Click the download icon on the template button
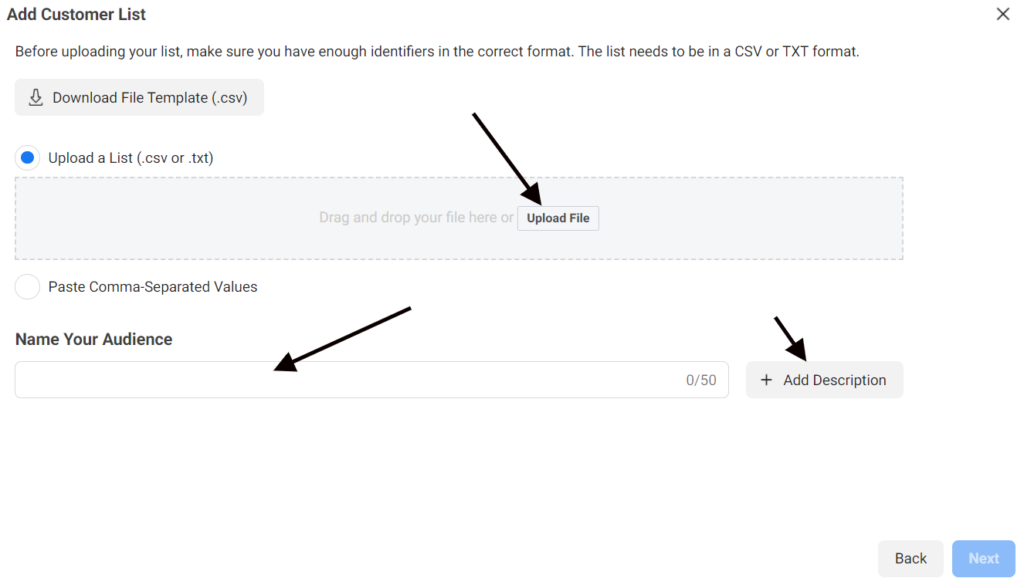1024x585 pixels. click(x=34, y=97)
